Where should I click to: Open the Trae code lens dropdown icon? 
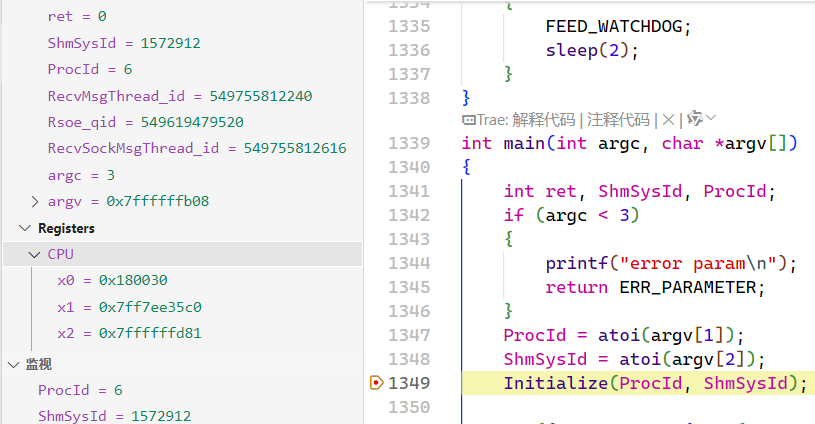[x=711, y=119]
